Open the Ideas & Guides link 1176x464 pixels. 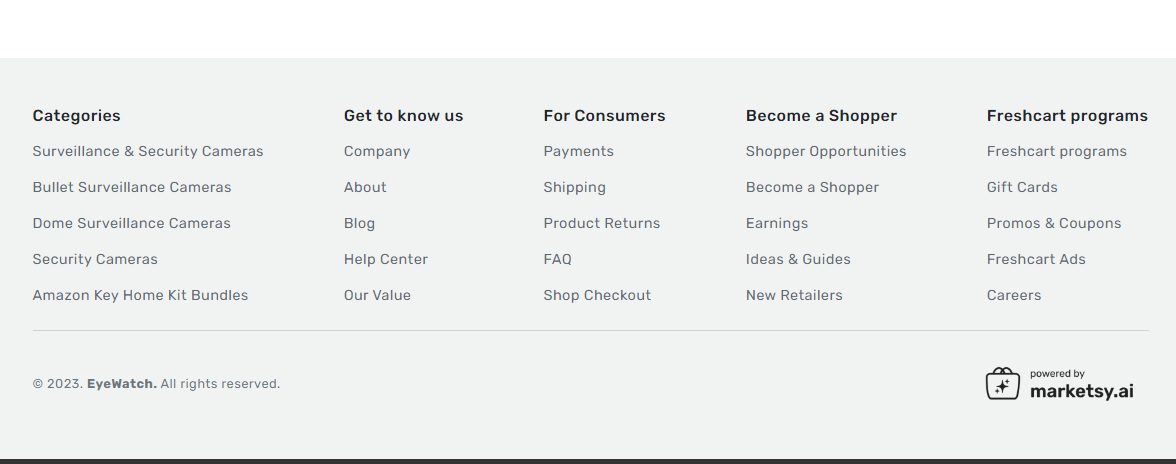(798, 259)
